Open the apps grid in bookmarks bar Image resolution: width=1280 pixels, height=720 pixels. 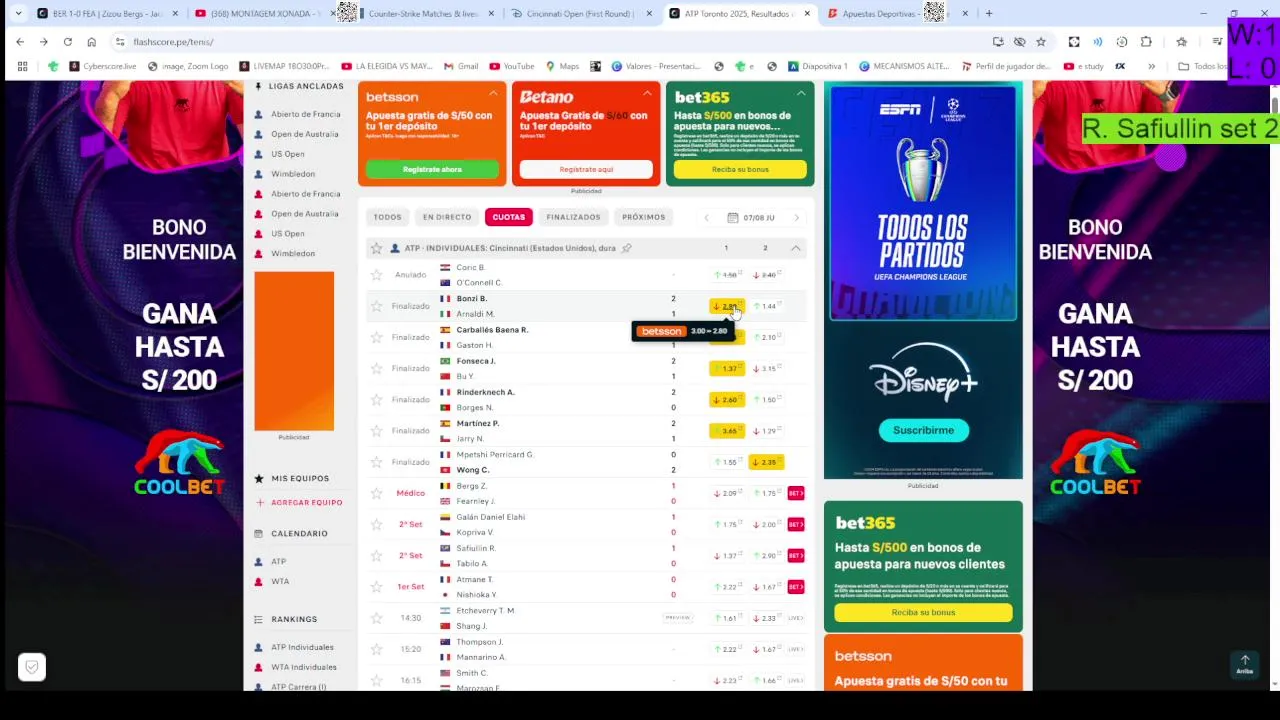[22, 66]
